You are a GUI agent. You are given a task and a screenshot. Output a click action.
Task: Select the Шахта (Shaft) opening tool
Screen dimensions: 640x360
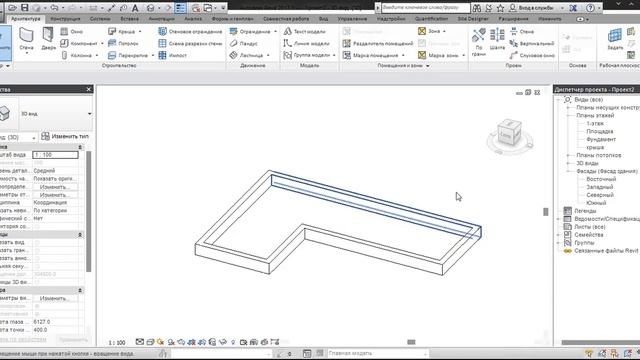coord(497,40)
